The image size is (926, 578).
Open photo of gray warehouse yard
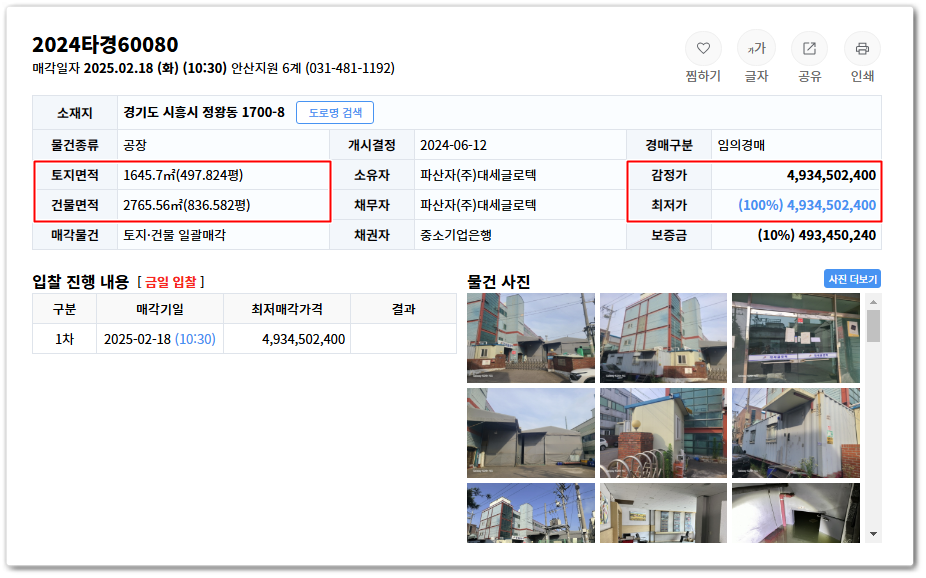pos(531,433)
